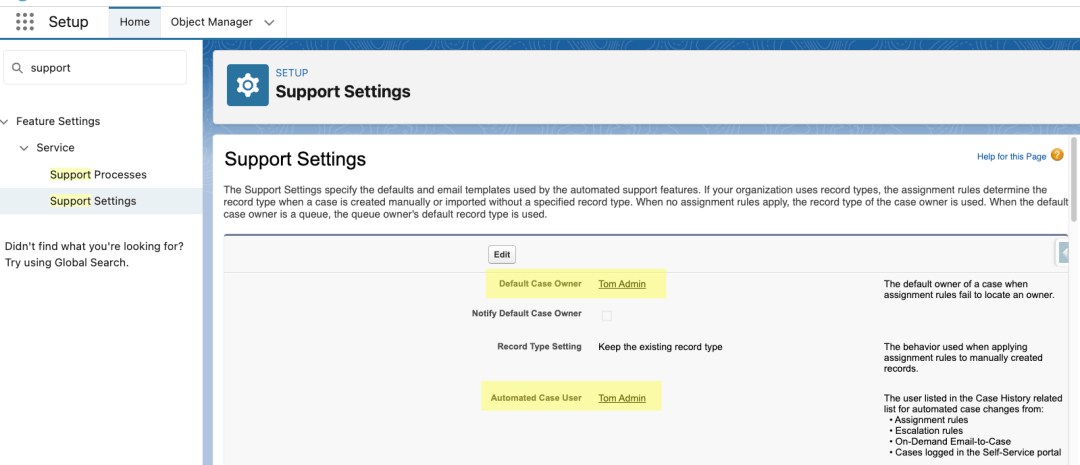Switch to the Home tab
This screenshot has height=465, width=1080.
(x=134, y=22)
